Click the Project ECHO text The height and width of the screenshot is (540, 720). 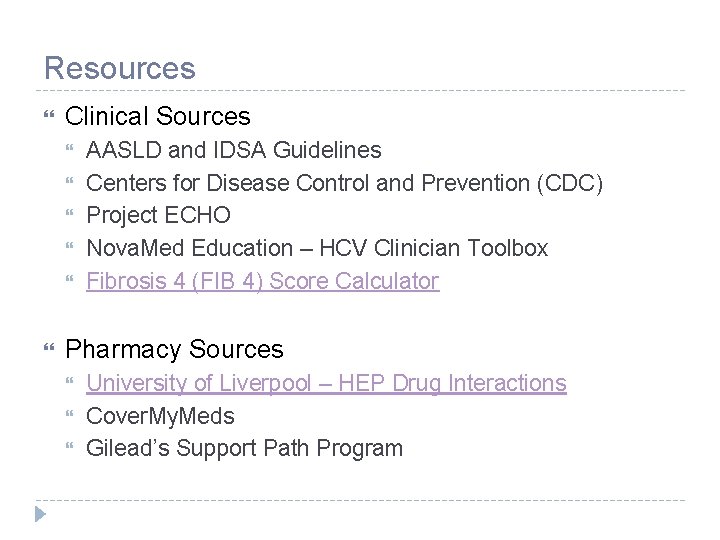pos(158,215)
